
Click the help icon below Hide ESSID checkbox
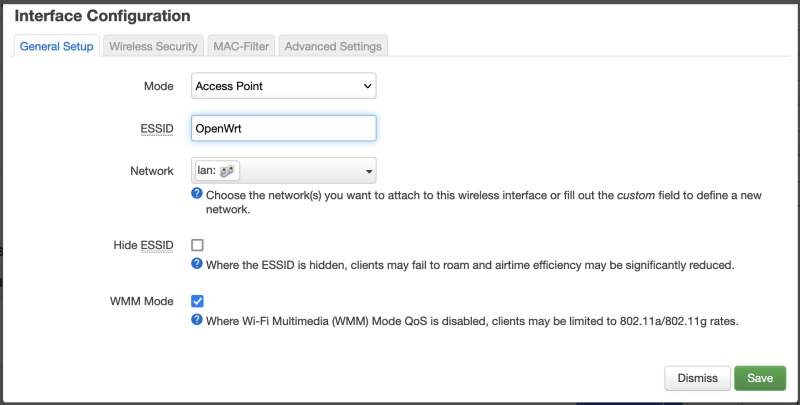pyautogui.click(x=197, y=264)
